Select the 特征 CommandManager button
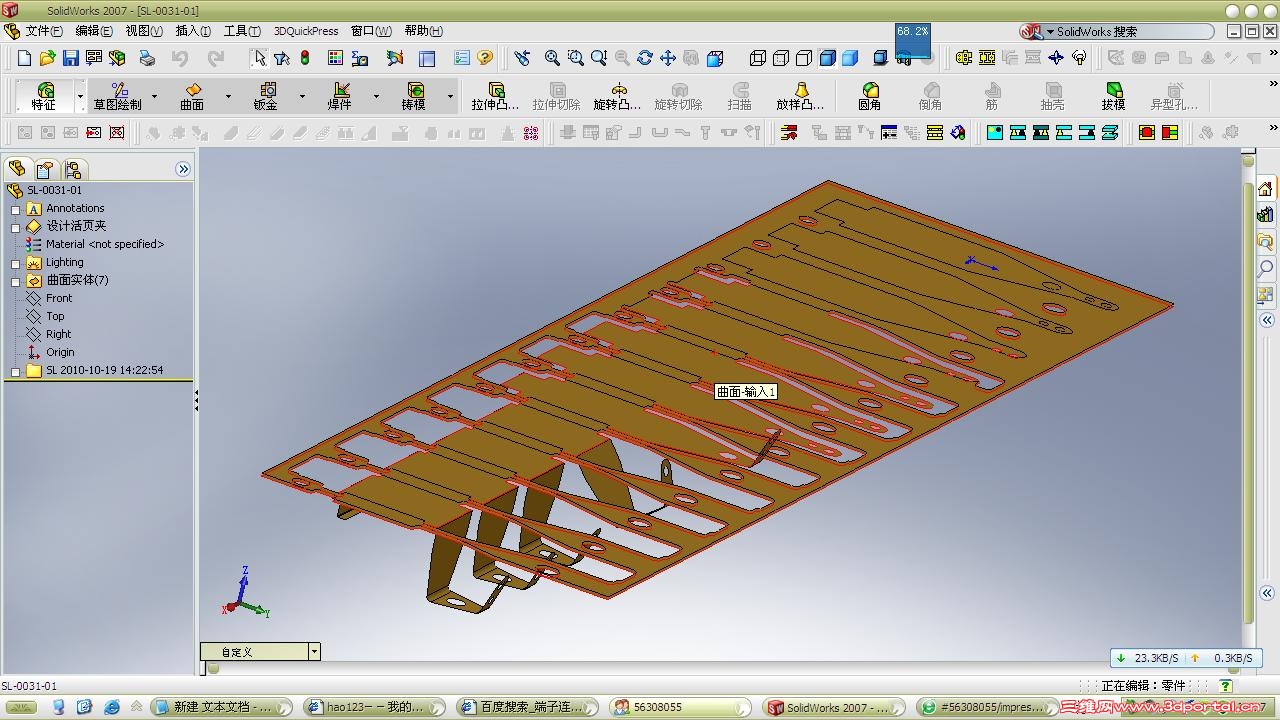 coord(44,96)
